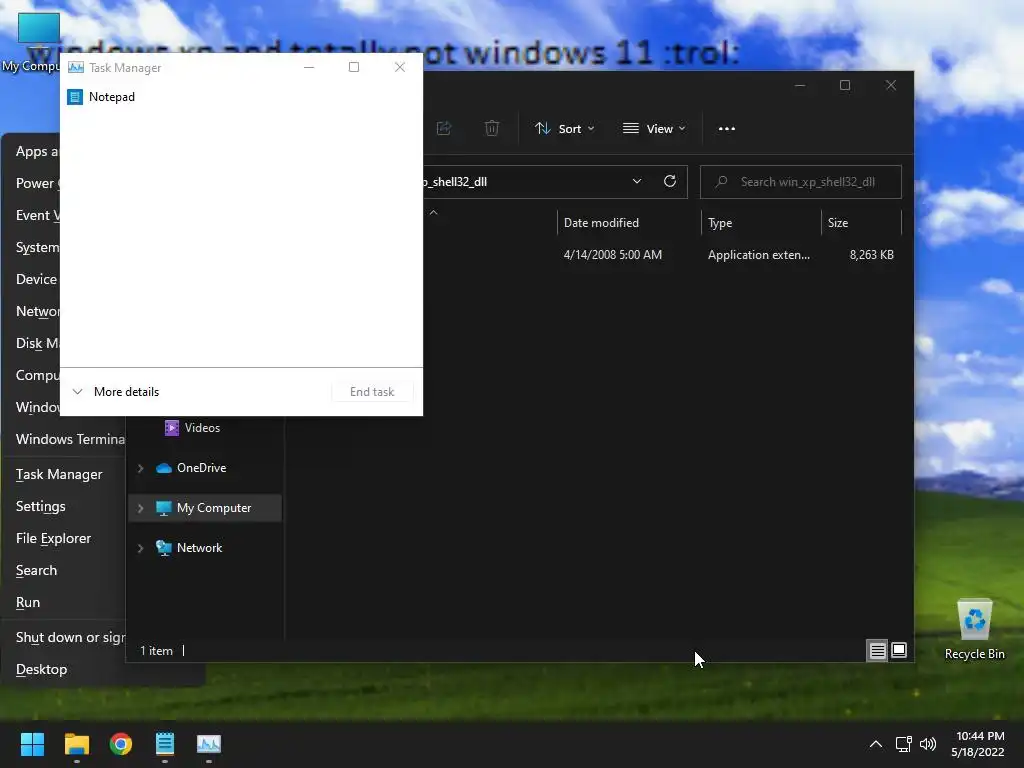Click the Search win_xp_shell32_dll field
The width and height of the screenshot is (1024, 768).
[x=801, y=182]
